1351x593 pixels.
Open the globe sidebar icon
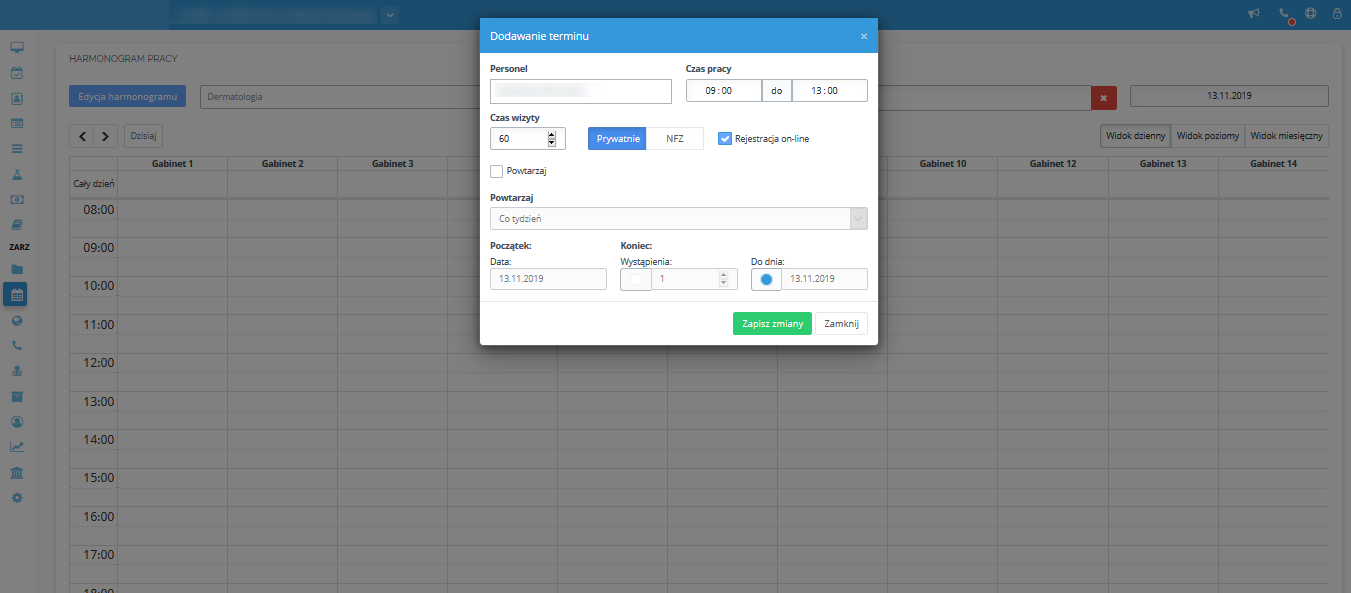[16, 320]
